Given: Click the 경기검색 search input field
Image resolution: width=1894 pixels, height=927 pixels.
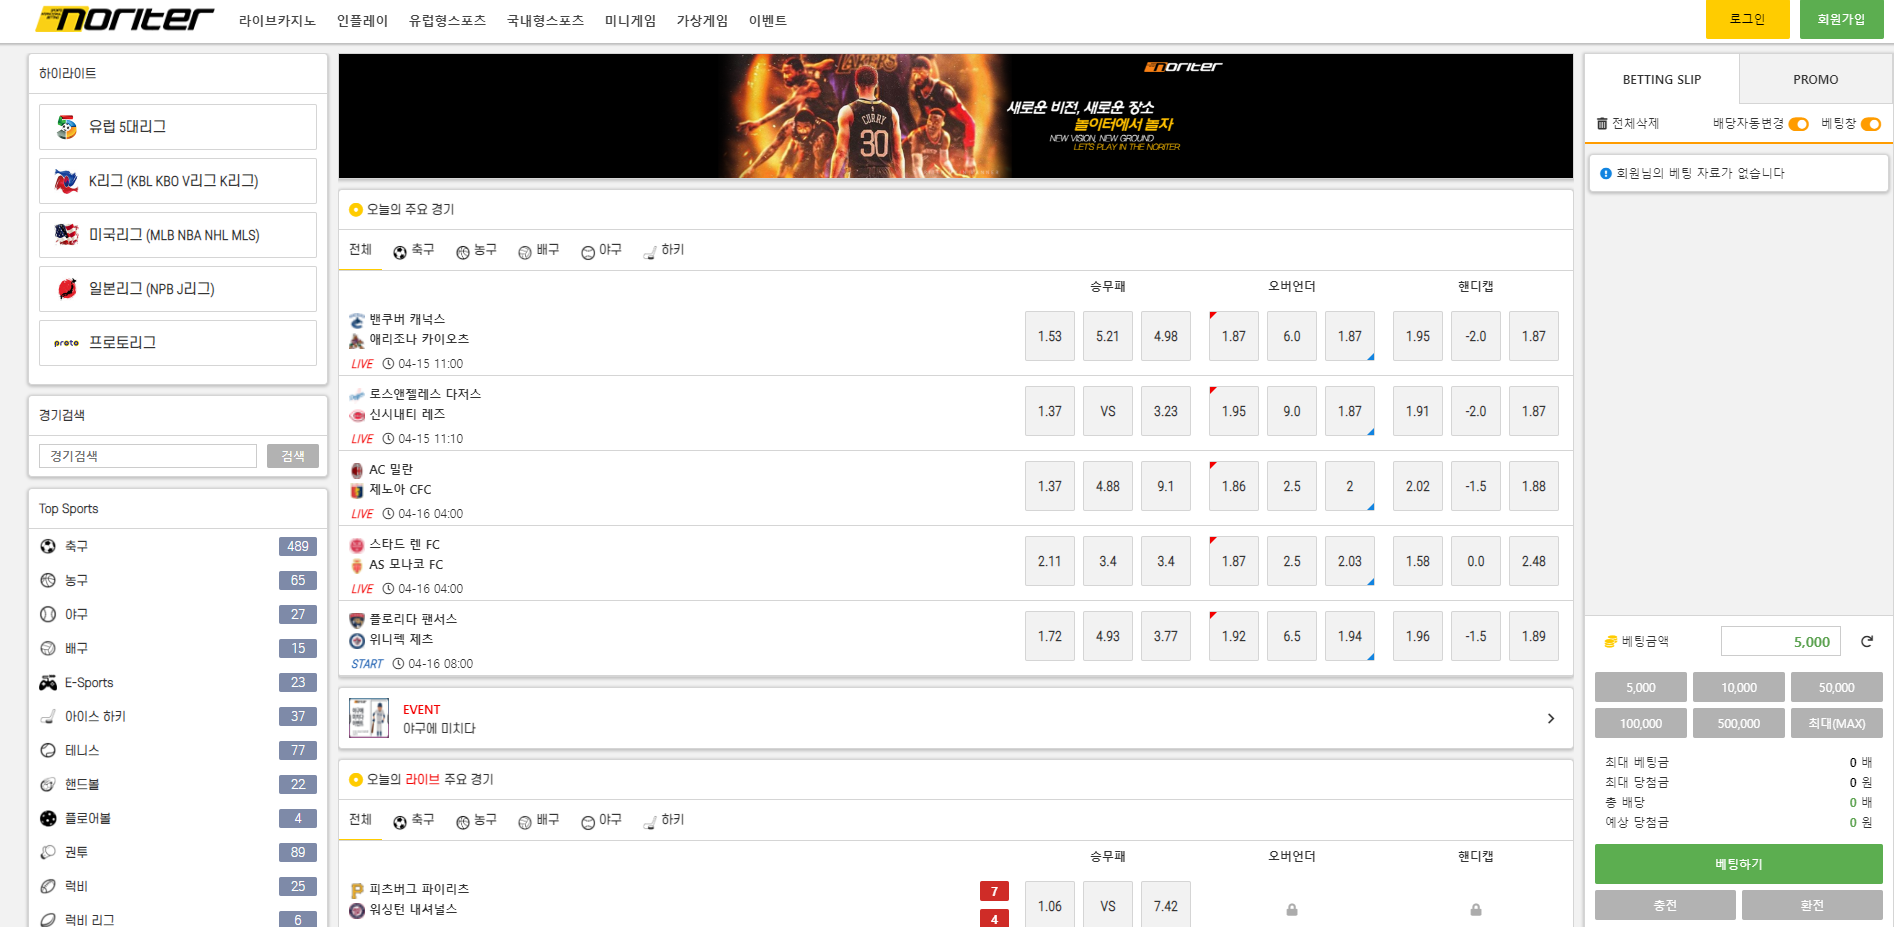Looking at the screenshot, I should click(148, 456).
